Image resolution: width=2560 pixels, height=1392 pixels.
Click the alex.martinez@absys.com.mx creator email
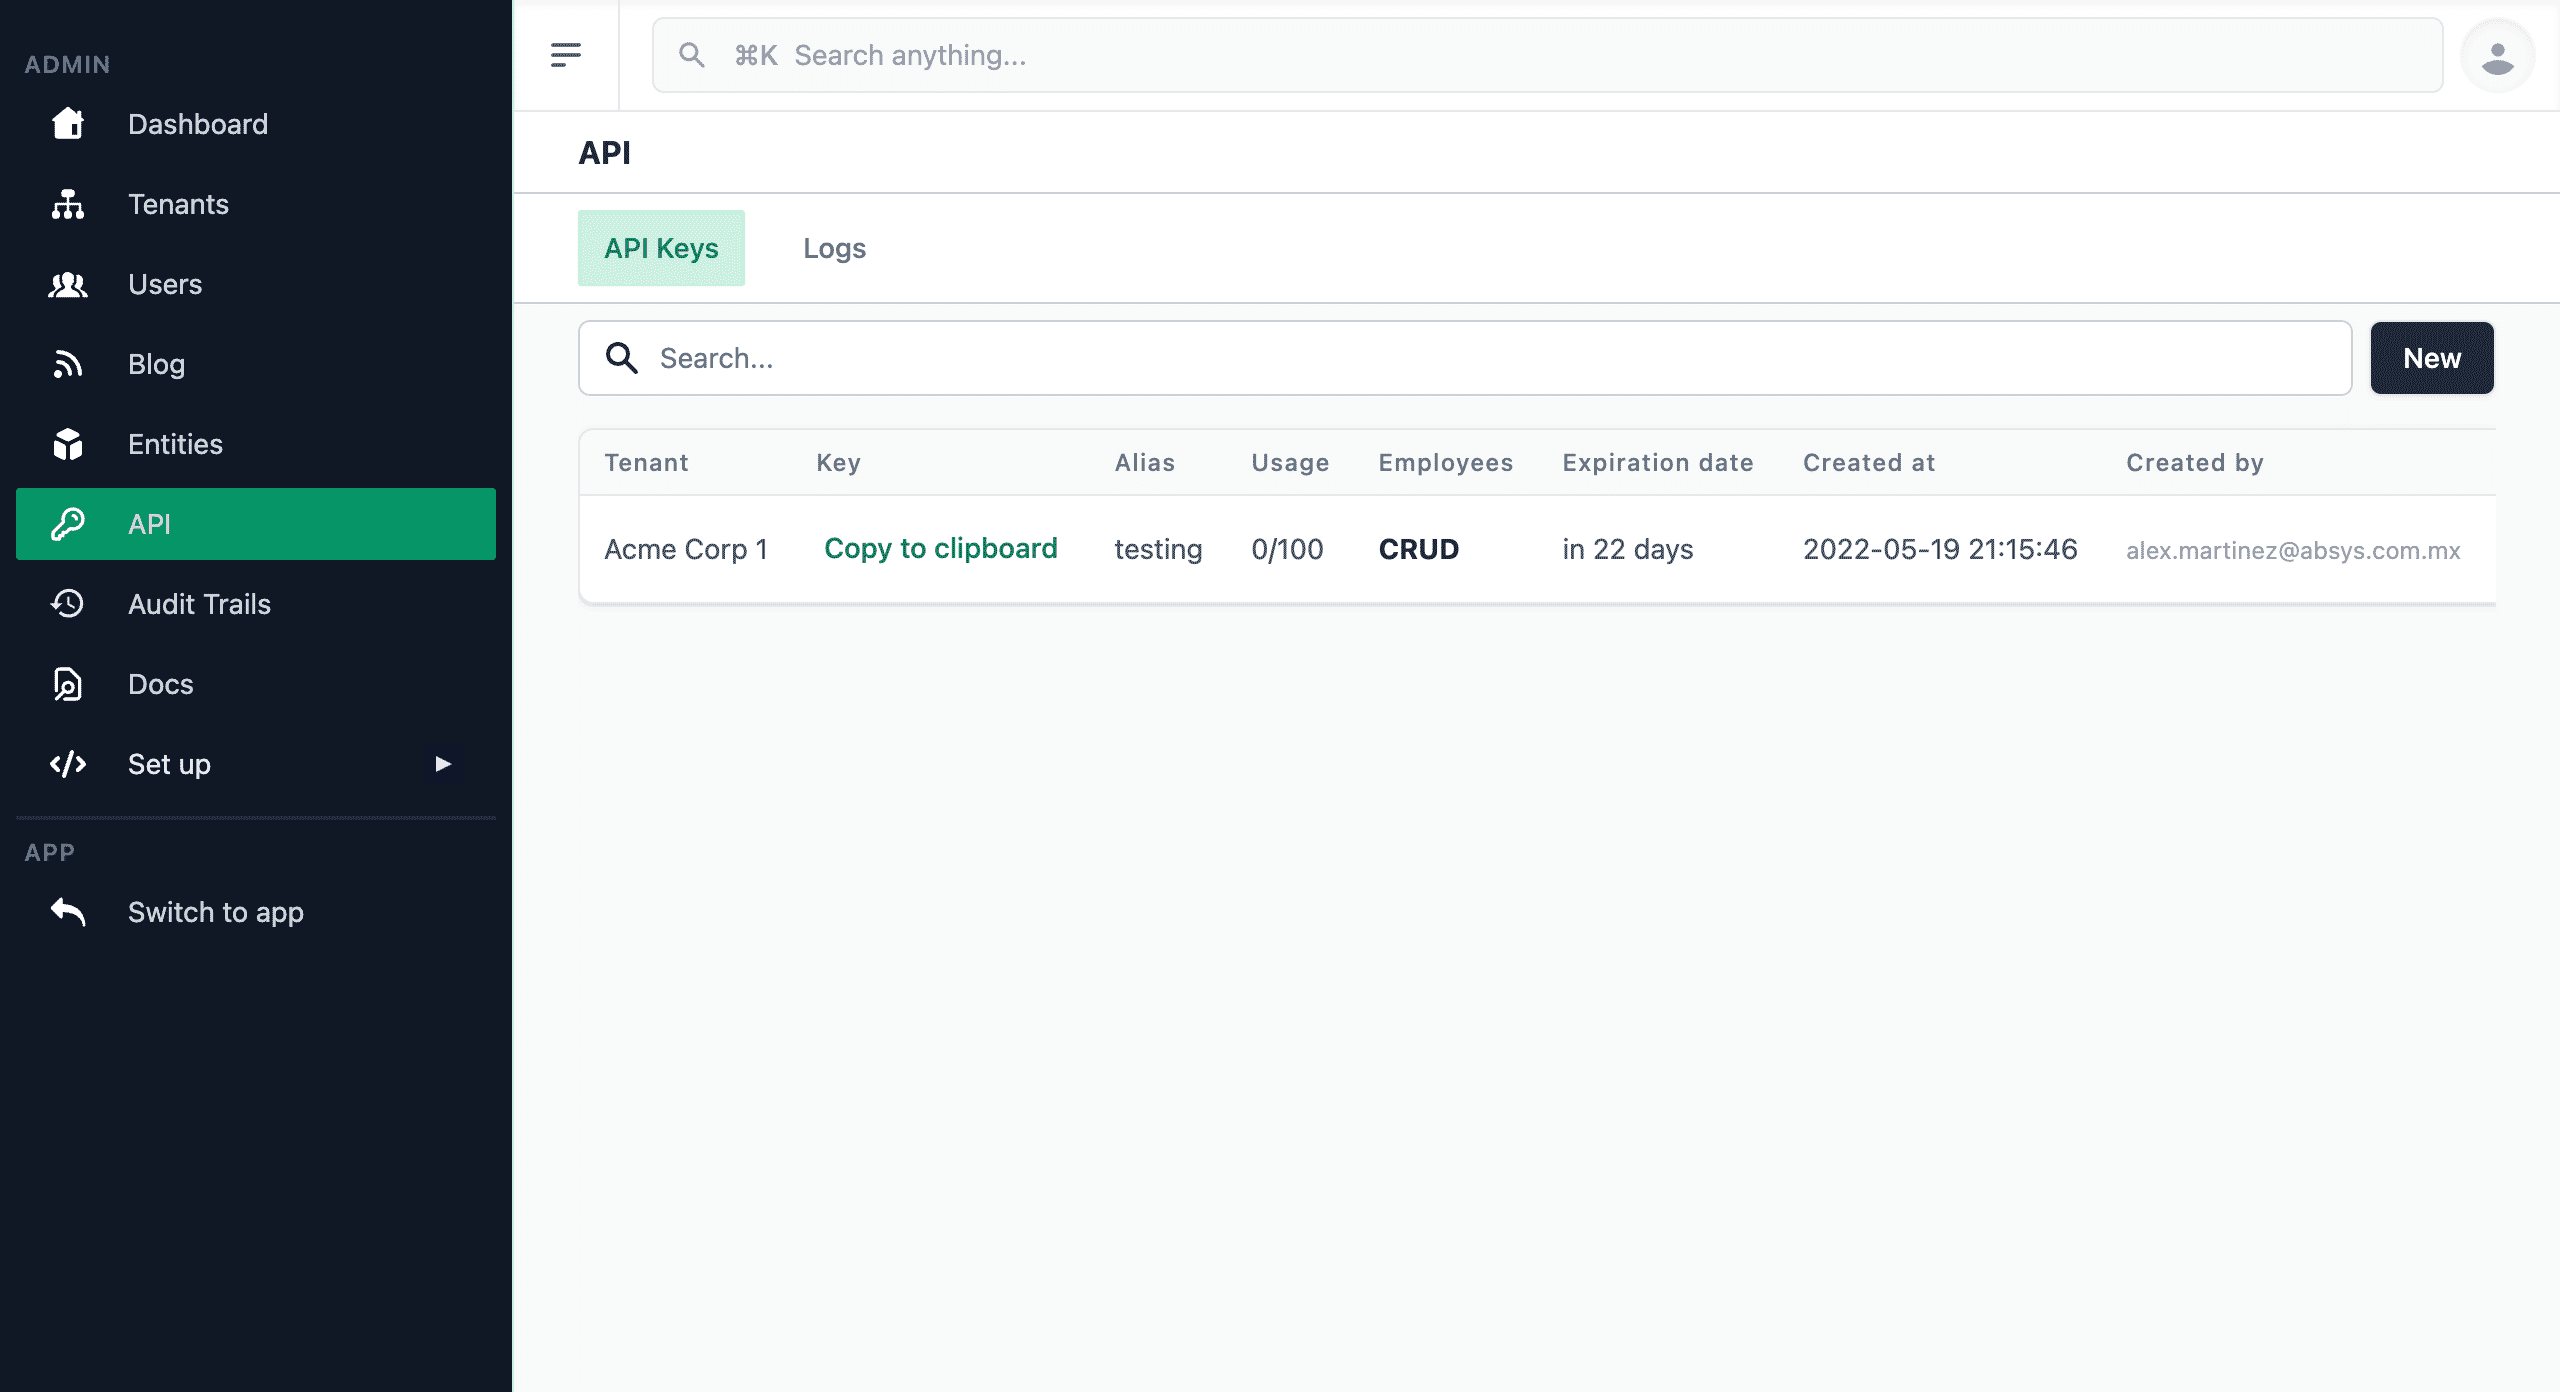[x=2293, y=550]
